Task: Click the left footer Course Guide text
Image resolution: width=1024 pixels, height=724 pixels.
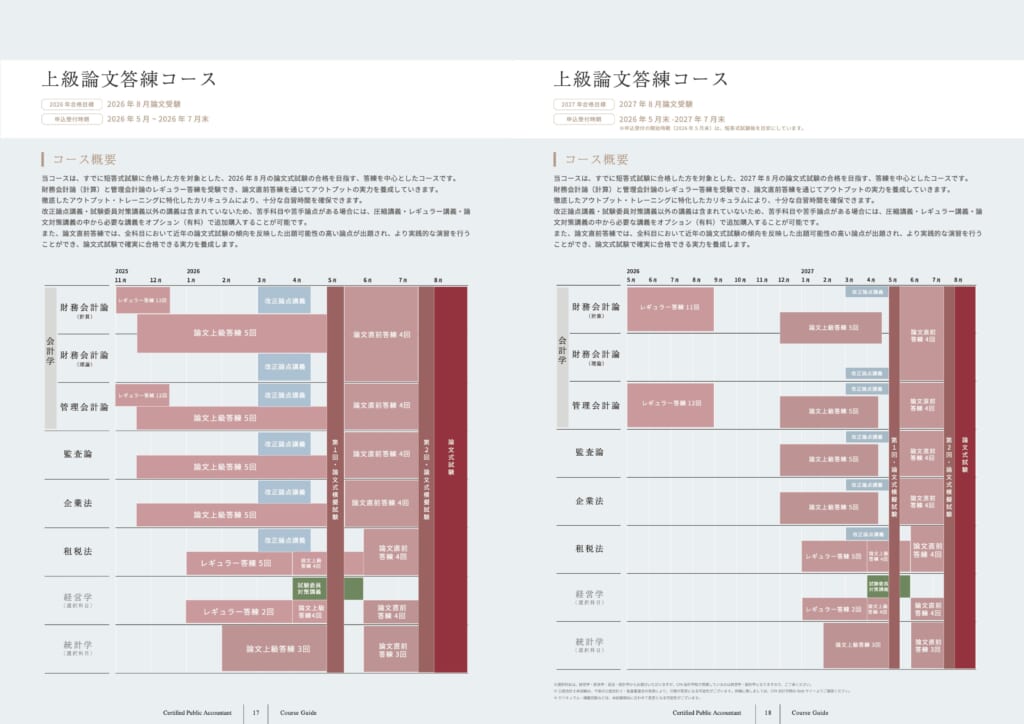Action: (298, 713)
